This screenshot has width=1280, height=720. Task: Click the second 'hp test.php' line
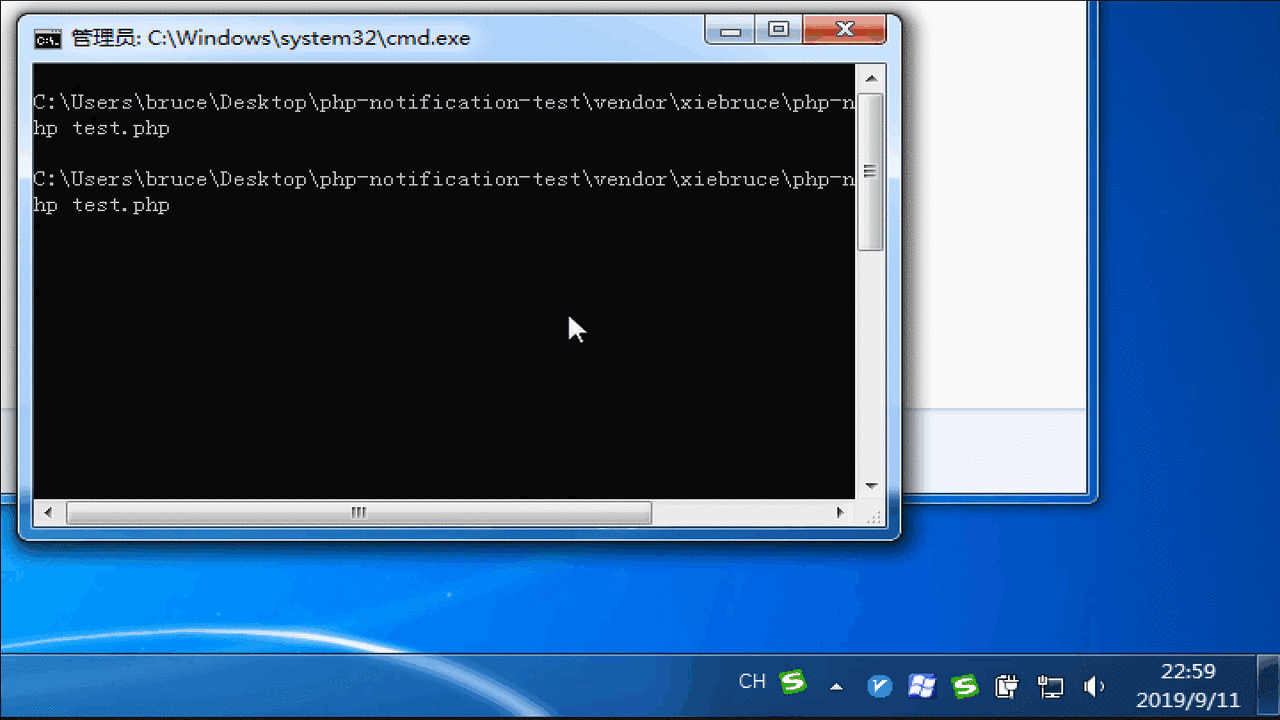click(x=101, y=205)
